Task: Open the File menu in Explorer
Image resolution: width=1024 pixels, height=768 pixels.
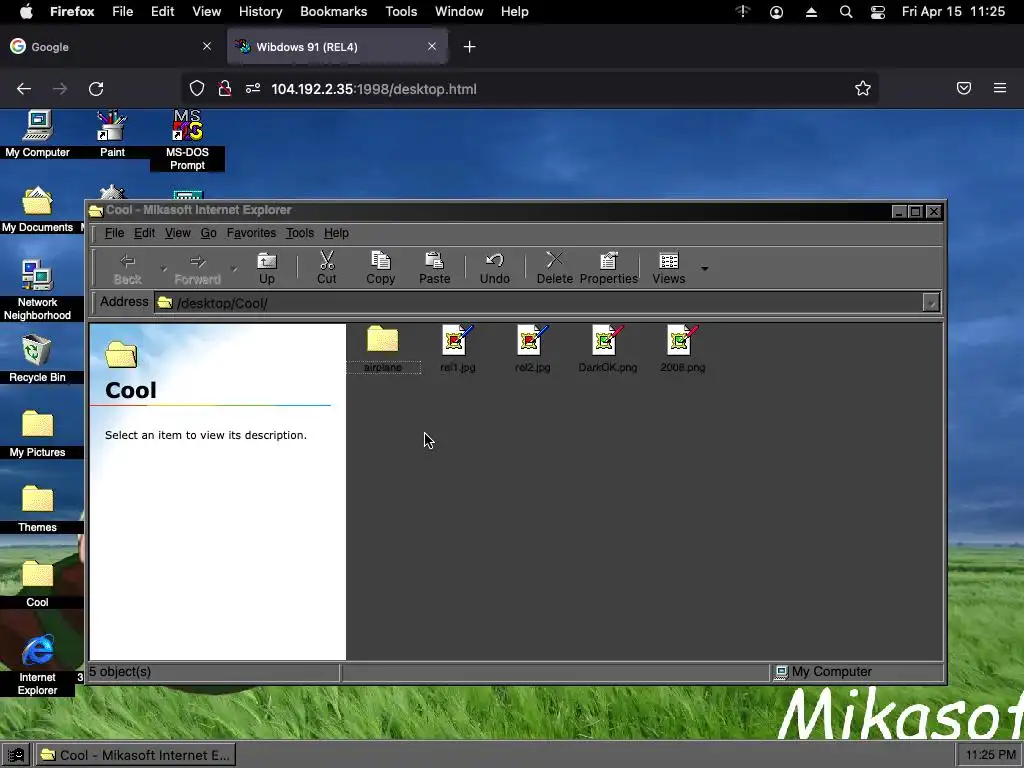Action: (114, 233)
